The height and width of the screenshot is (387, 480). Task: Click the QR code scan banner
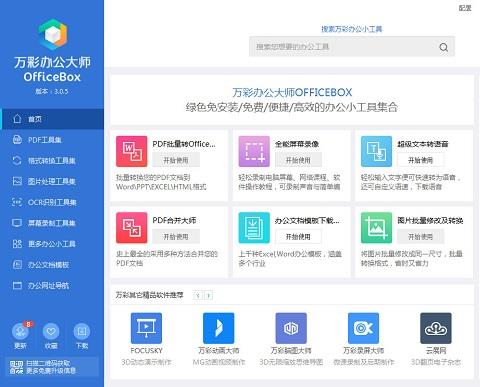point(52,367)
